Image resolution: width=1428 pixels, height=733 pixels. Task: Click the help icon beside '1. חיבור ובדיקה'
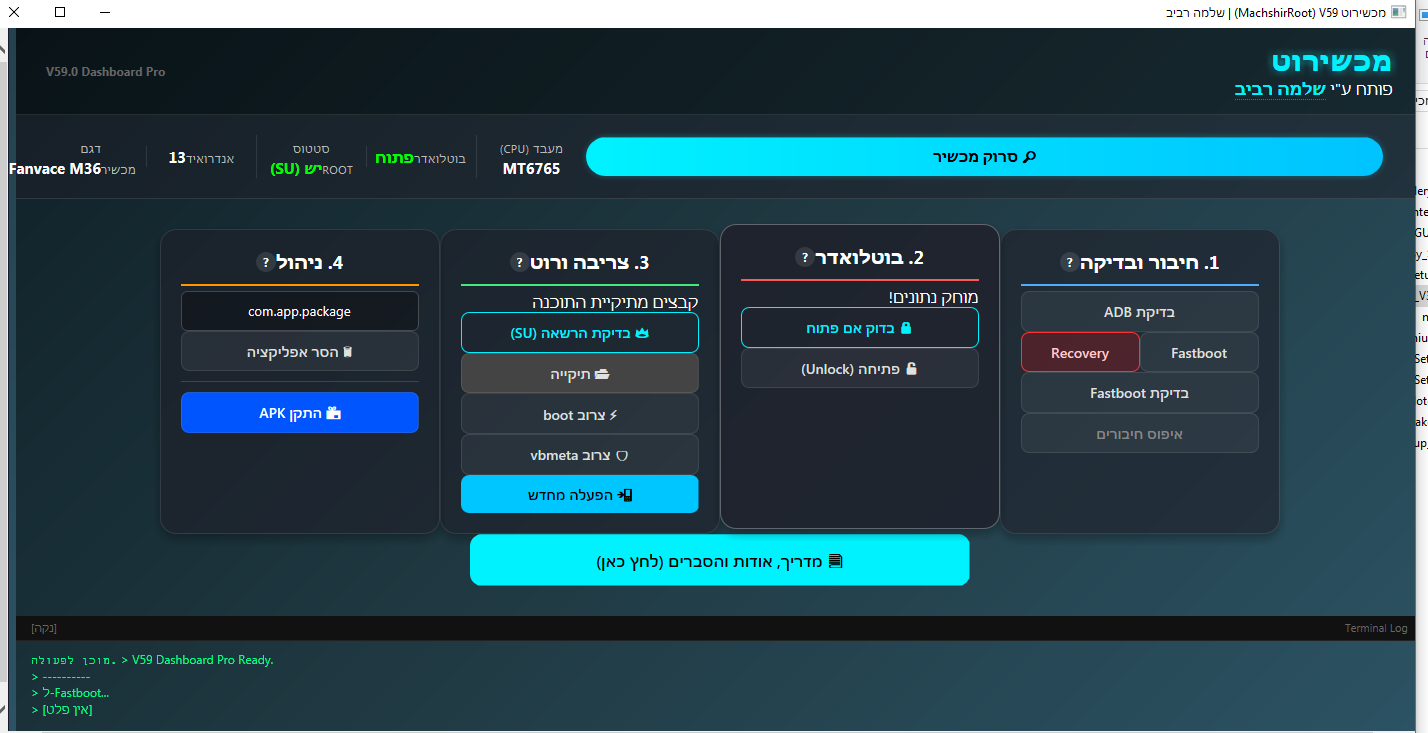(x=1070, y=263)
